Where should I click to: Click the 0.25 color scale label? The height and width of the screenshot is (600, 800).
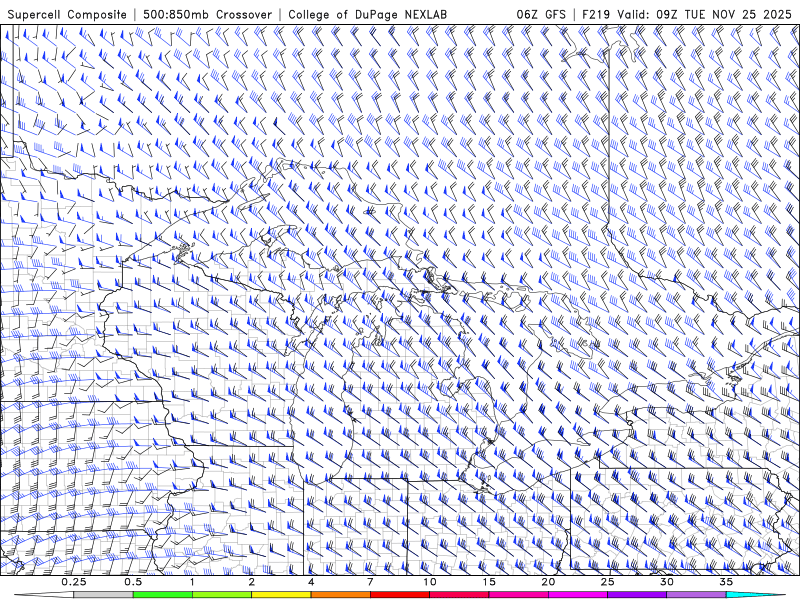tap(74, 582)
